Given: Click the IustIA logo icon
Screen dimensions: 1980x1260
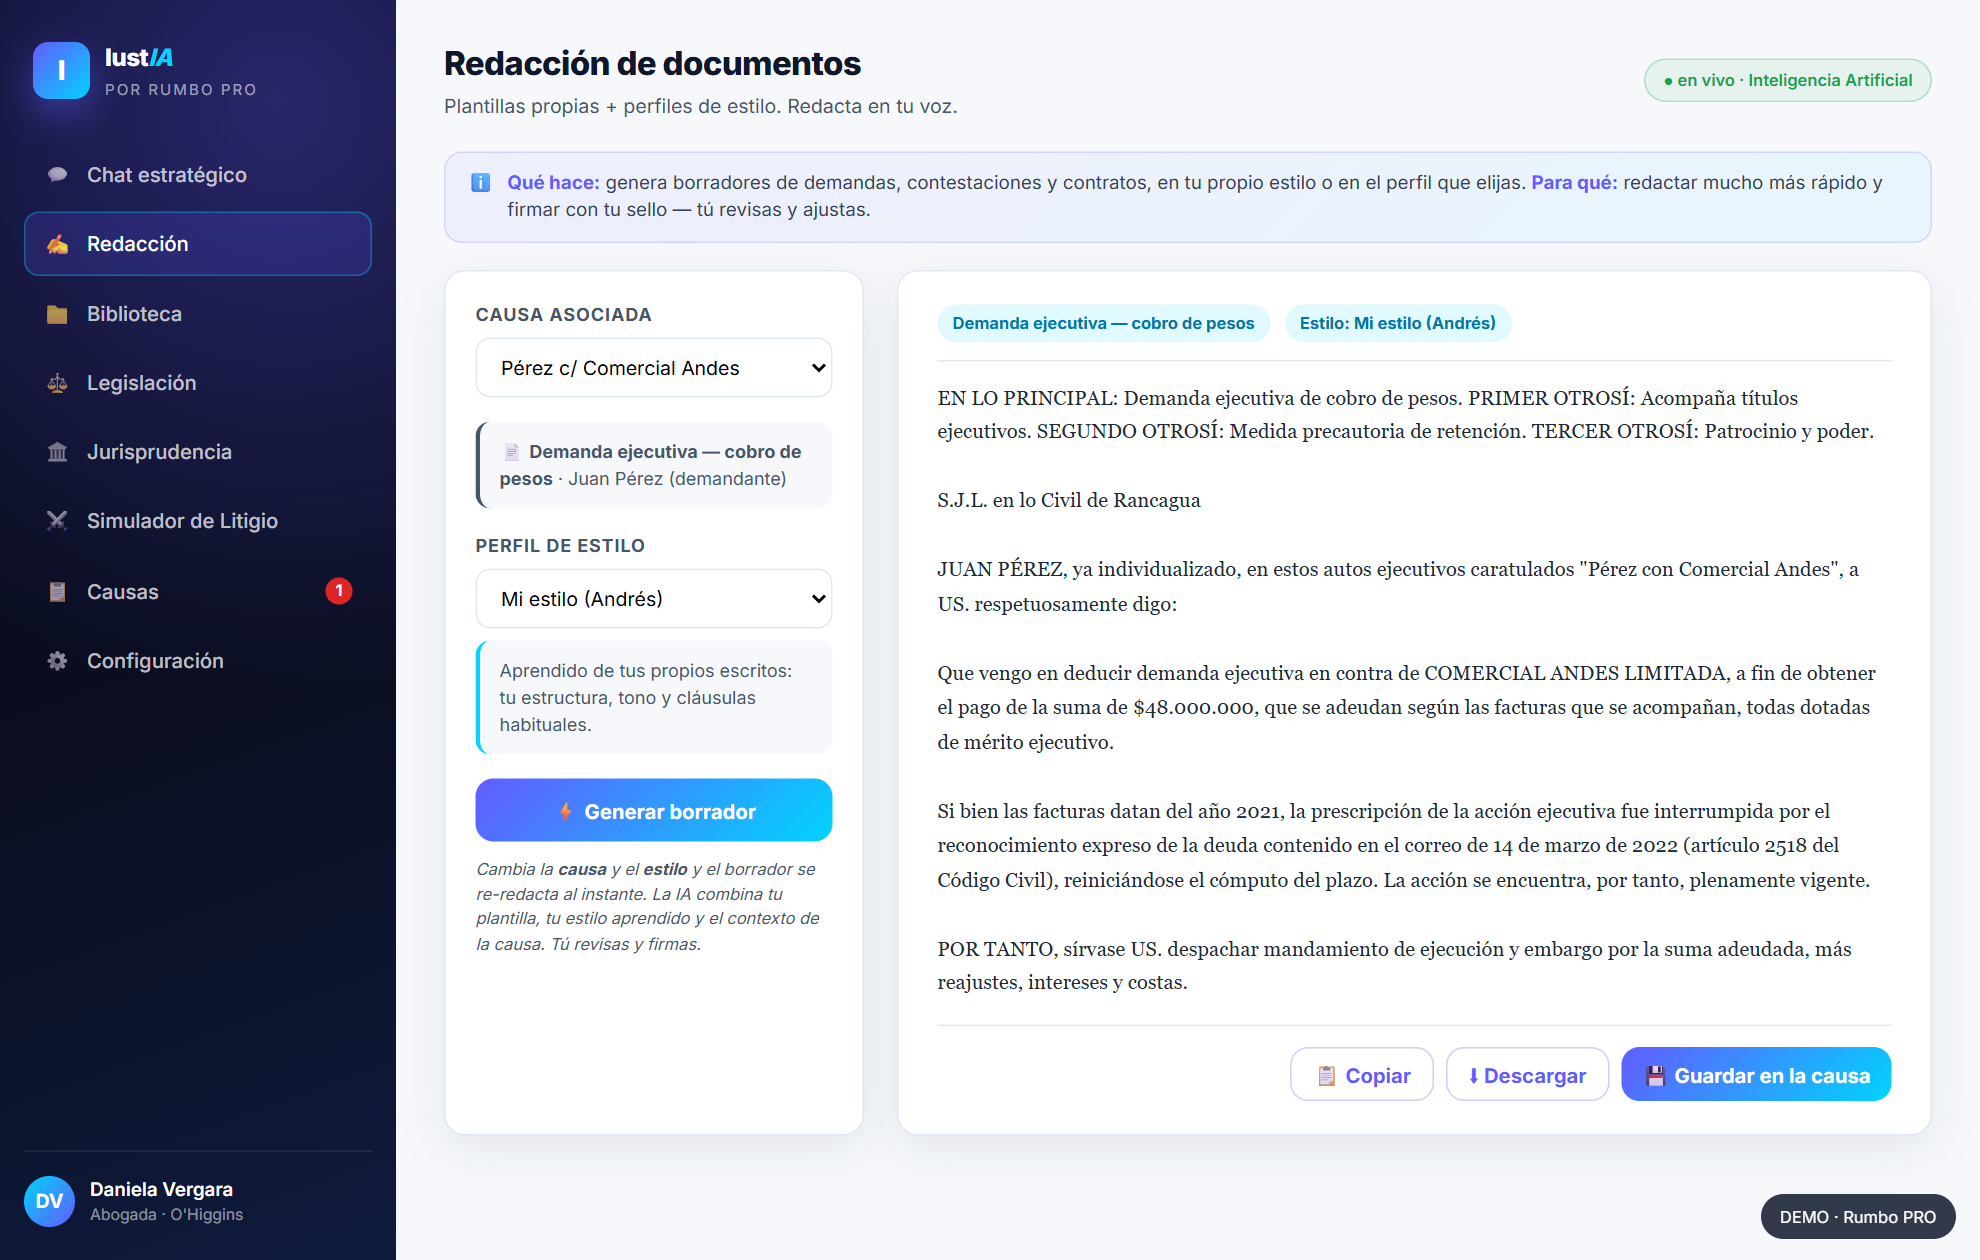Looking at the screenshot, I should coord(61,70).
